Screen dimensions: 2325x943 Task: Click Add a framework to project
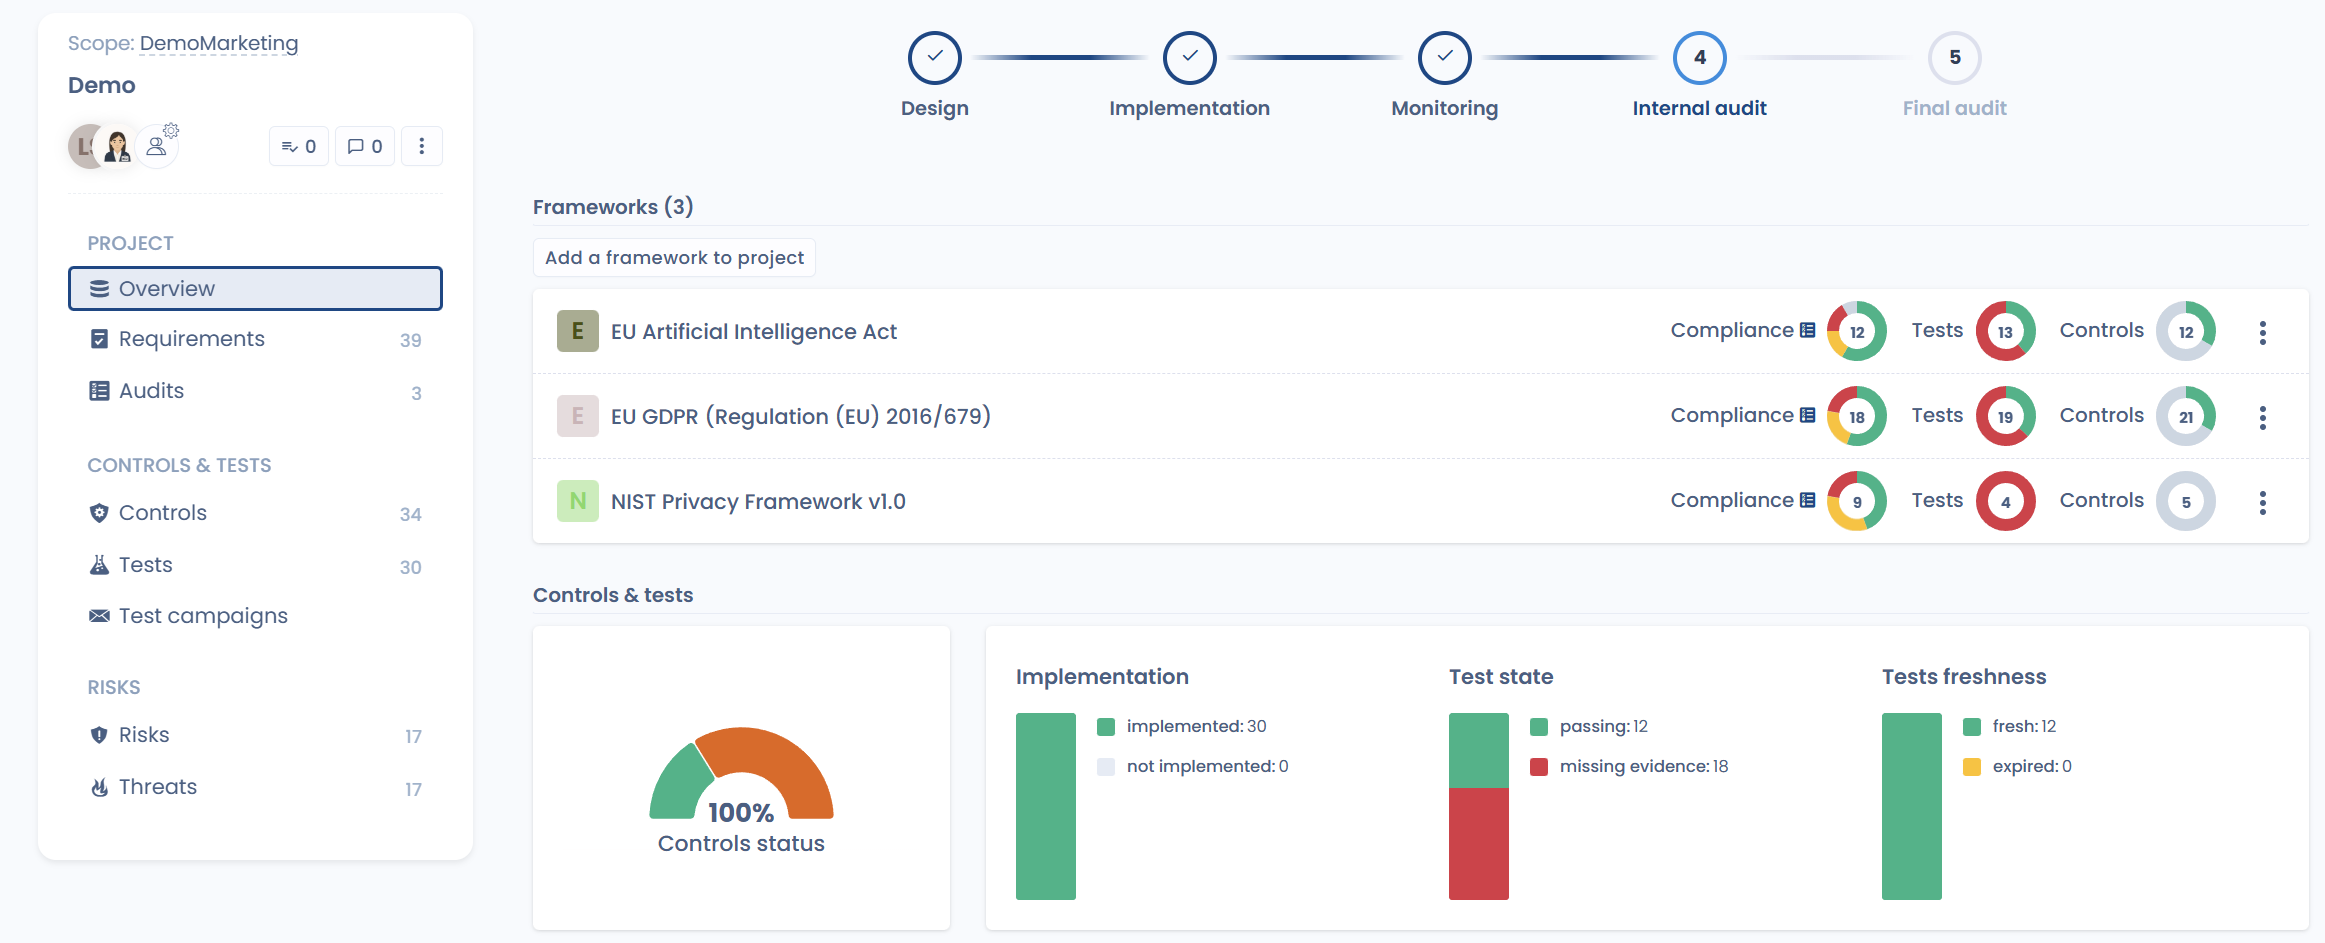tap(674, 258)
